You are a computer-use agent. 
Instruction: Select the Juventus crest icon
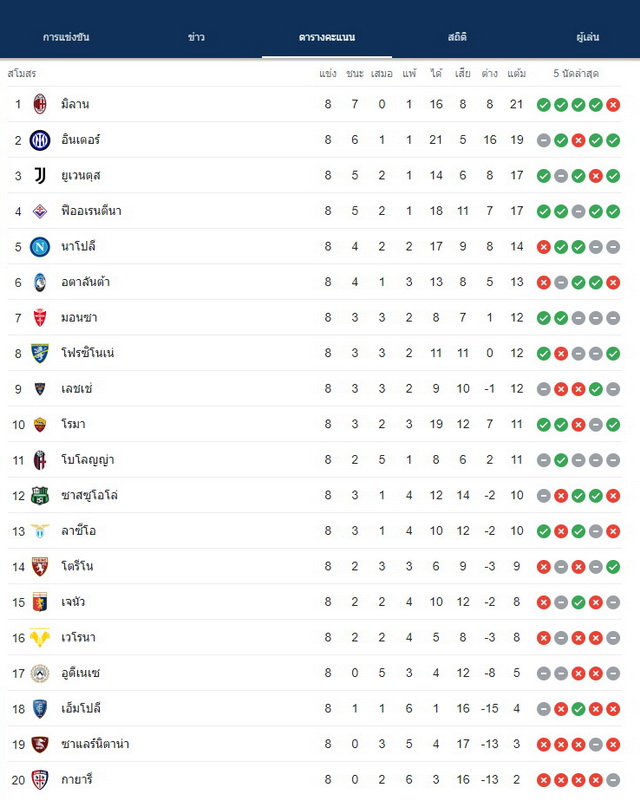(40, 175)
